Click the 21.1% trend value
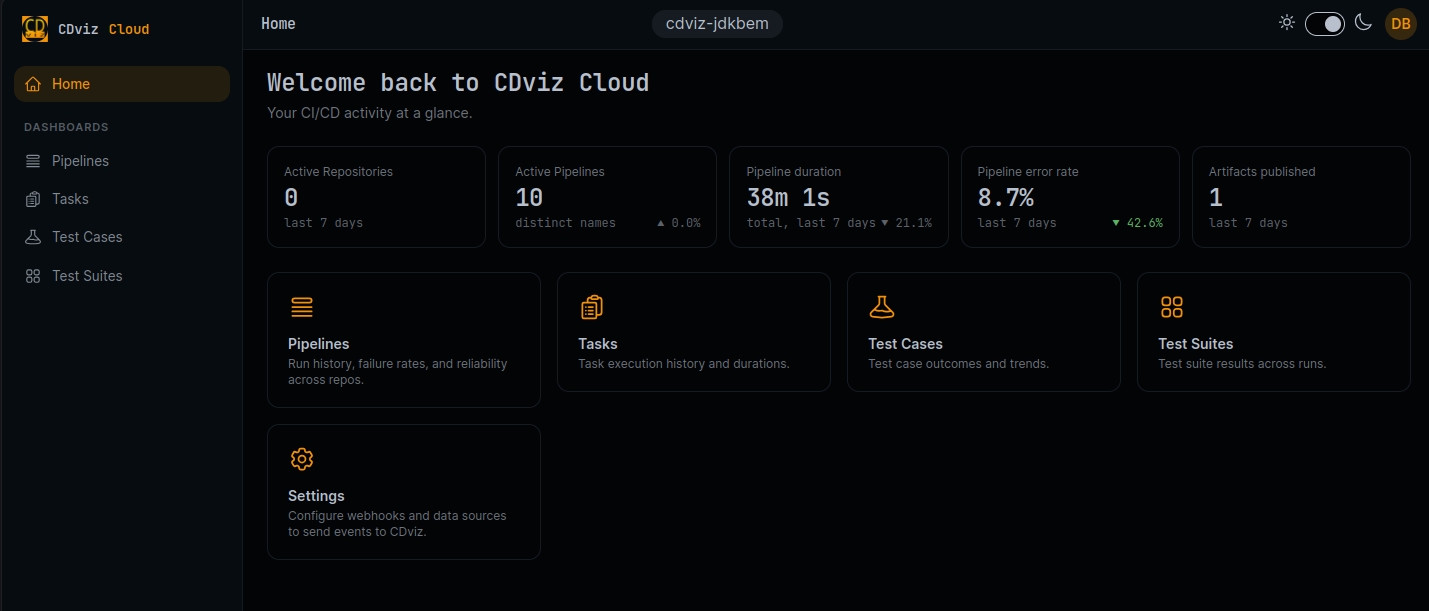Image resolution: width=1429 pixels, height=611 pixels. [x=914, y=223]
